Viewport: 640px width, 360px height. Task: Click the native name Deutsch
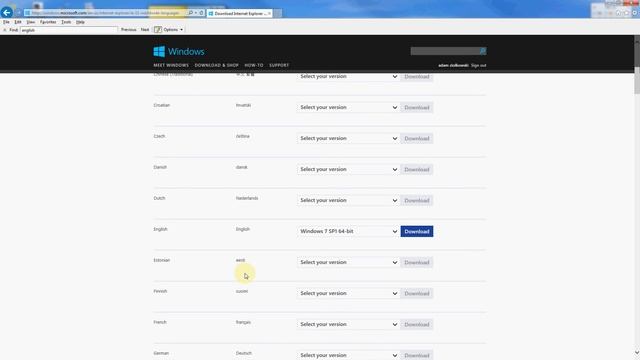tap(244, 353)
